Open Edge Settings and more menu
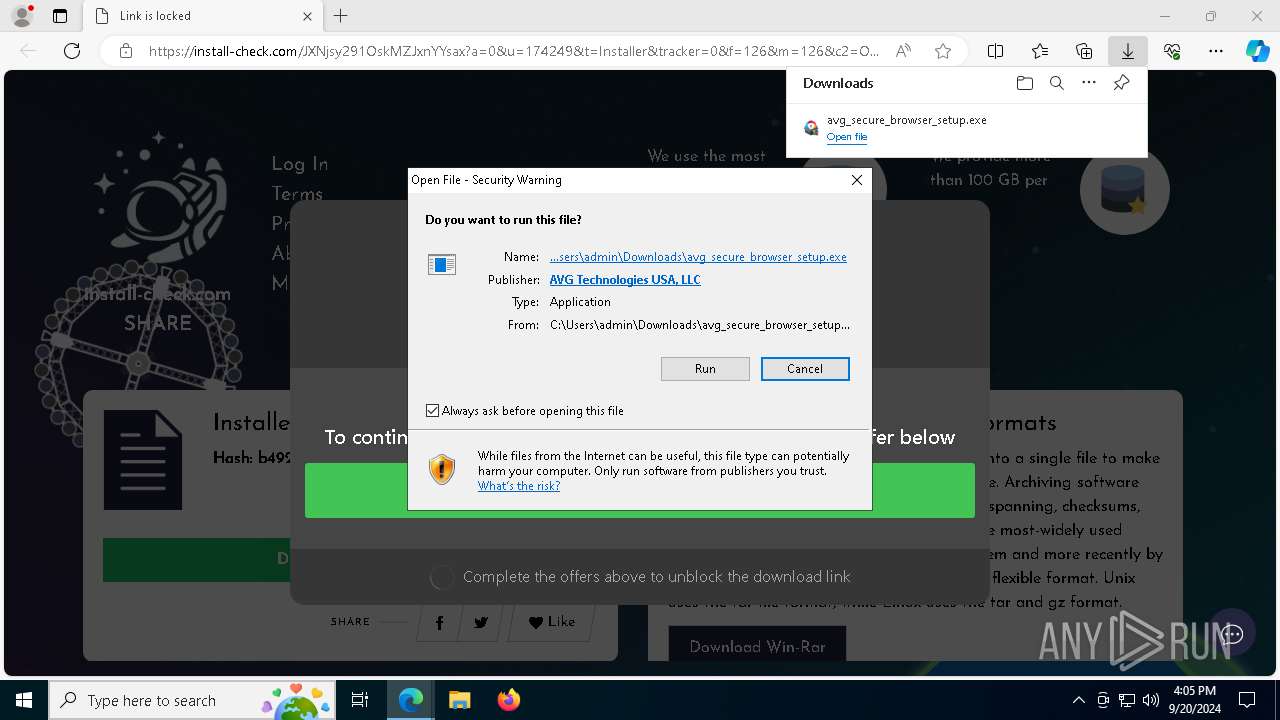This screenshot has height=720, width=1280. (1215, 51)
